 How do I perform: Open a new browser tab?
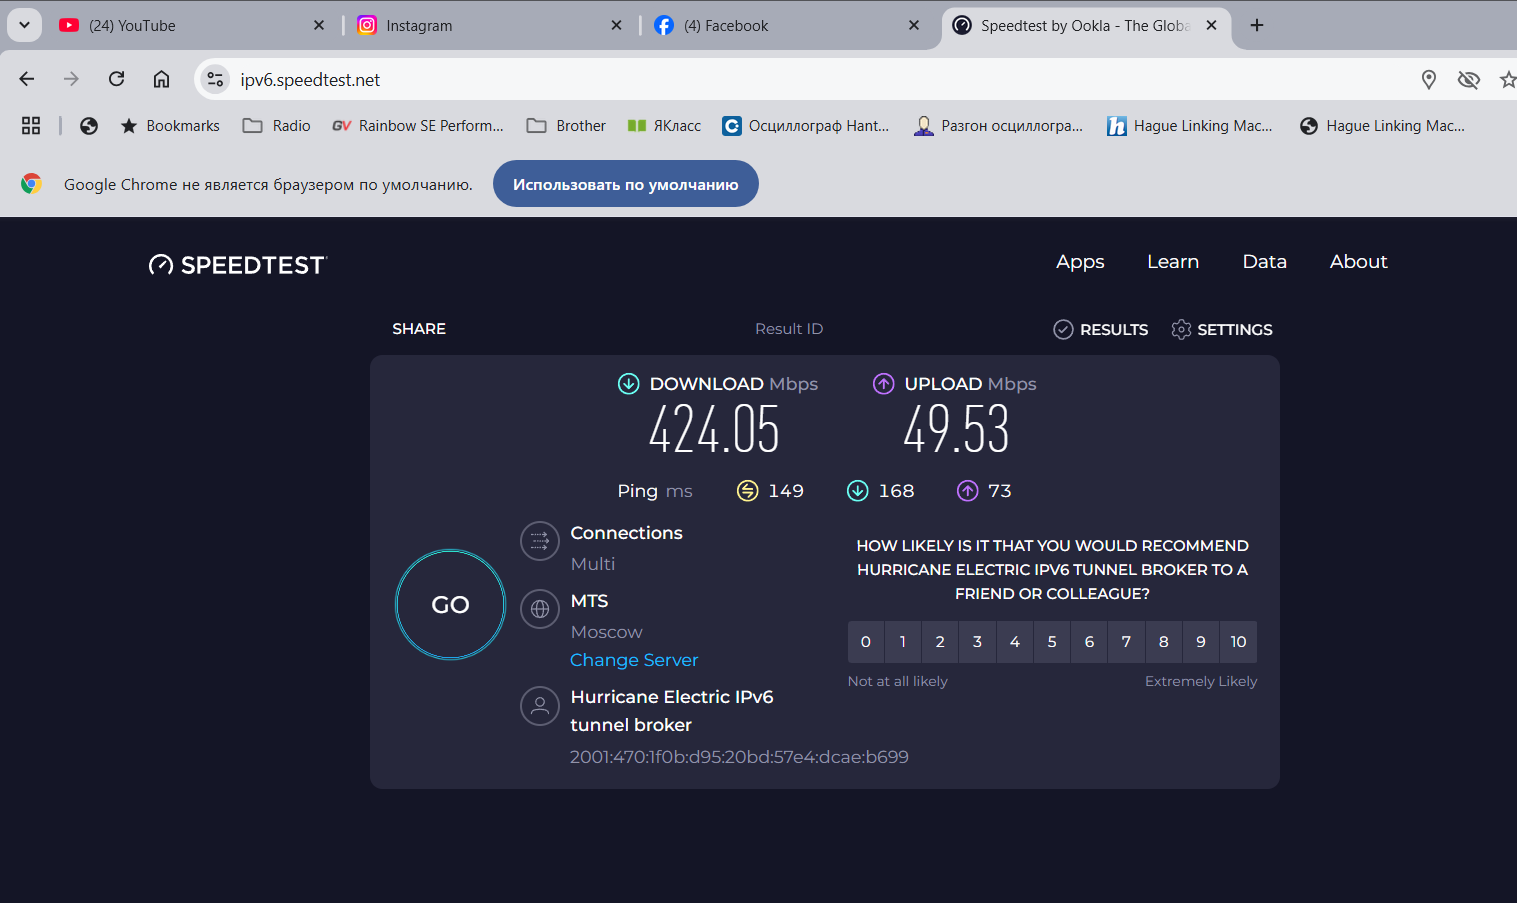pyautogui.click(x=1257, y=26)
